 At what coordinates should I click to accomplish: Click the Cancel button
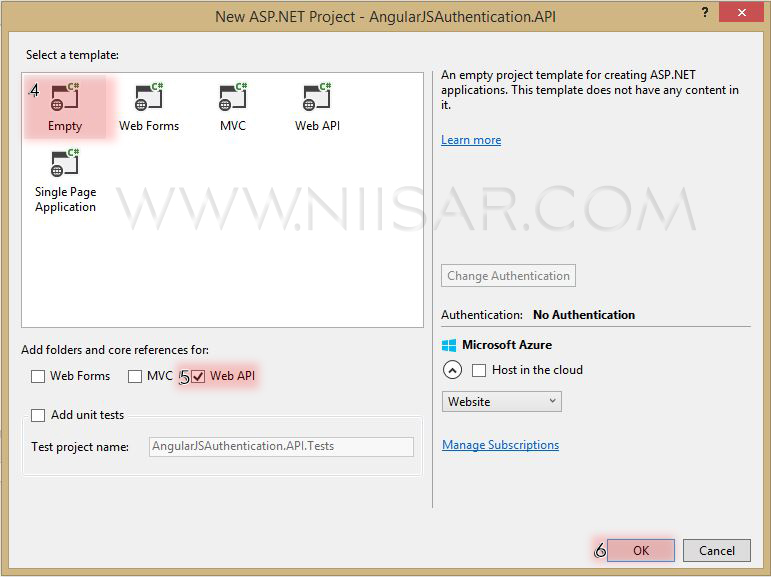pos(717,550)
